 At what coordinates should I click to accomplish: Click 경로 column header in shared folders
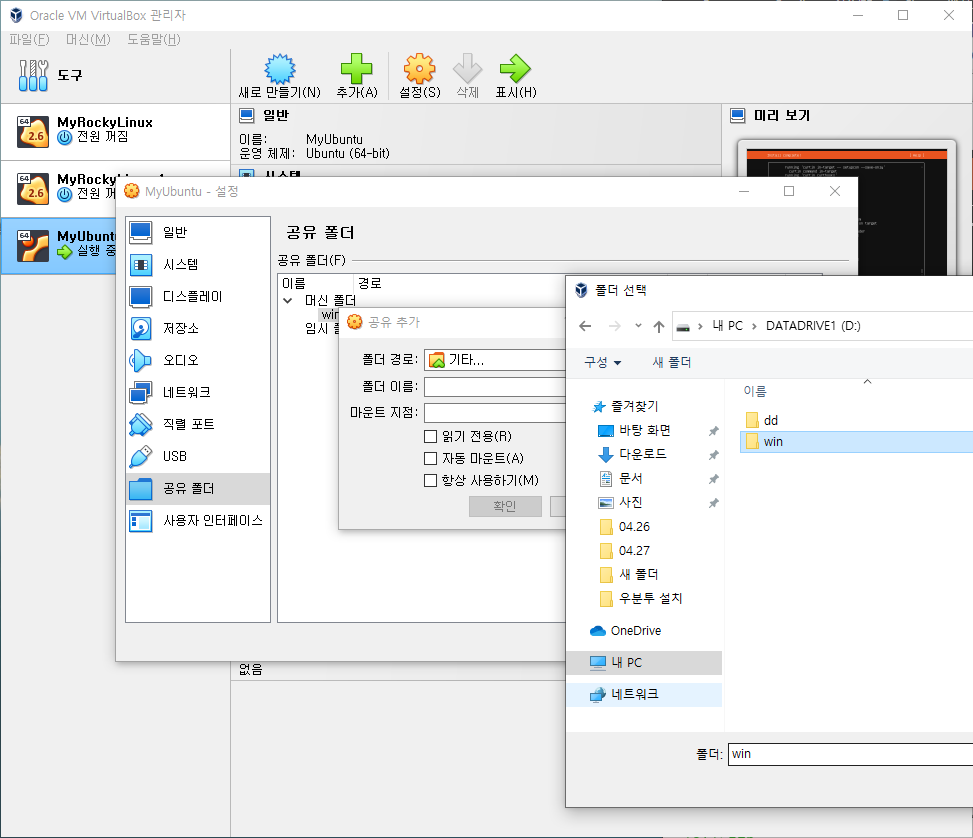(x=370, y=283)
